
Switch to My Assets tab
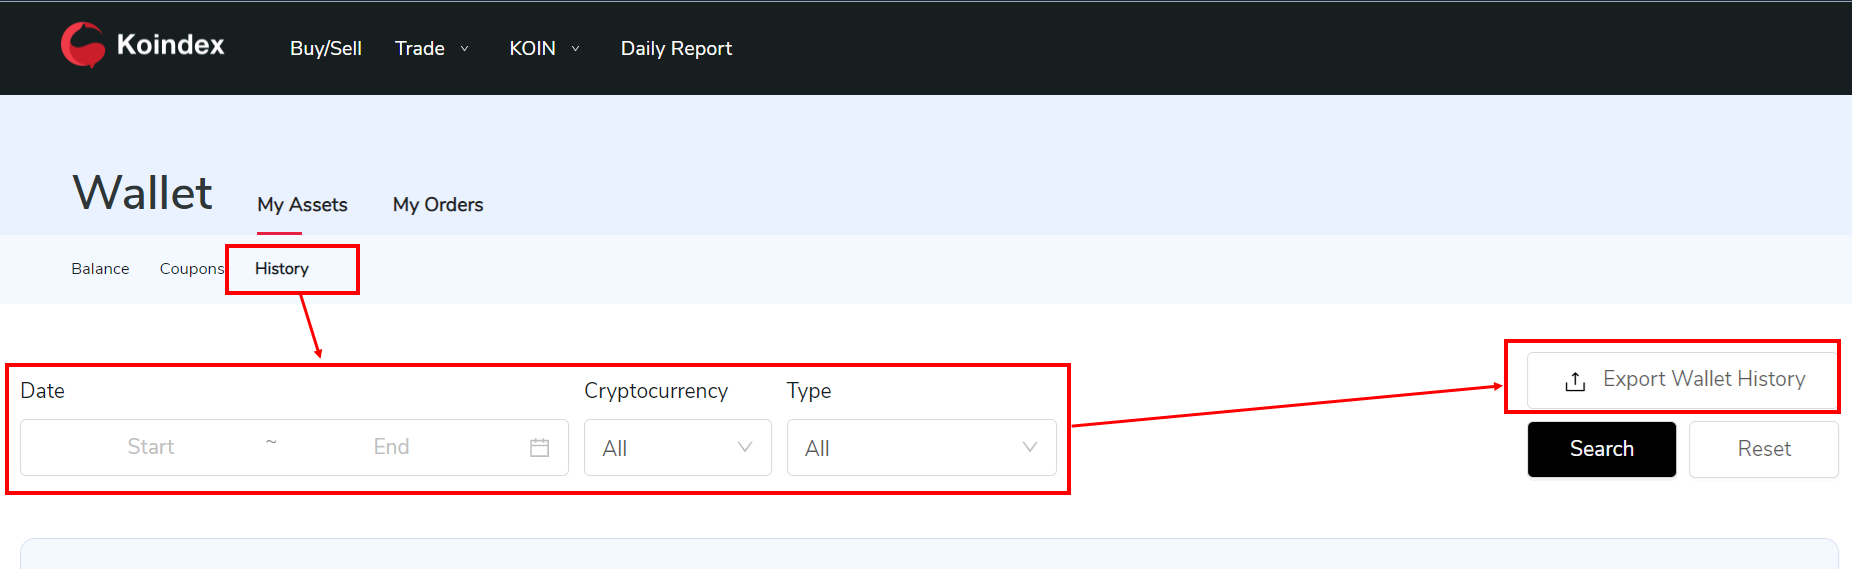click(x=302, y=204)
